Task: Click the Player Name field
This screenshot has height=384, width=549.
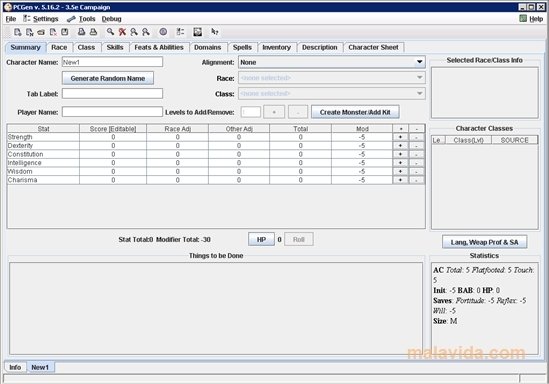Action: point(112,112)
